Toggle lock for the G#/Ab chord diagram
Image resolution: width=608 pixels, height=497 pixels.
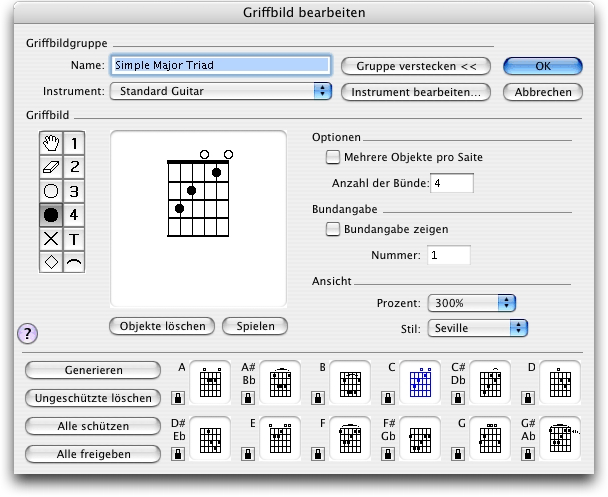[x=528, y=454]
